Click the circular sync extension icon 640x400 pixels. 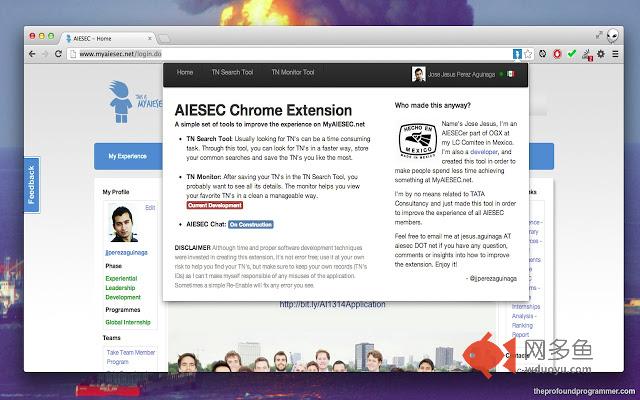coord(542,54)
